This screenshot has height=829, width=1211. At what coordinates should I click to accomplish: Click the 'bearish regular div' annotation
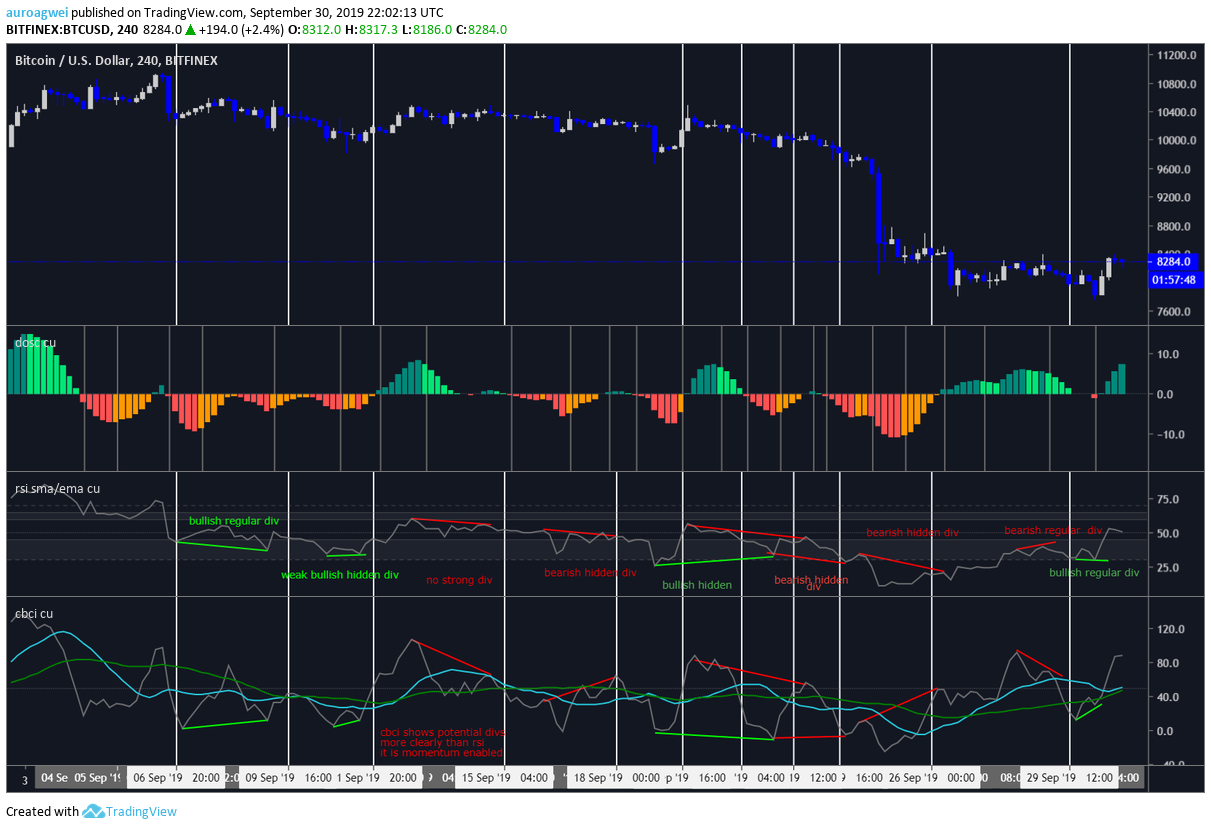pos(1053,531)
